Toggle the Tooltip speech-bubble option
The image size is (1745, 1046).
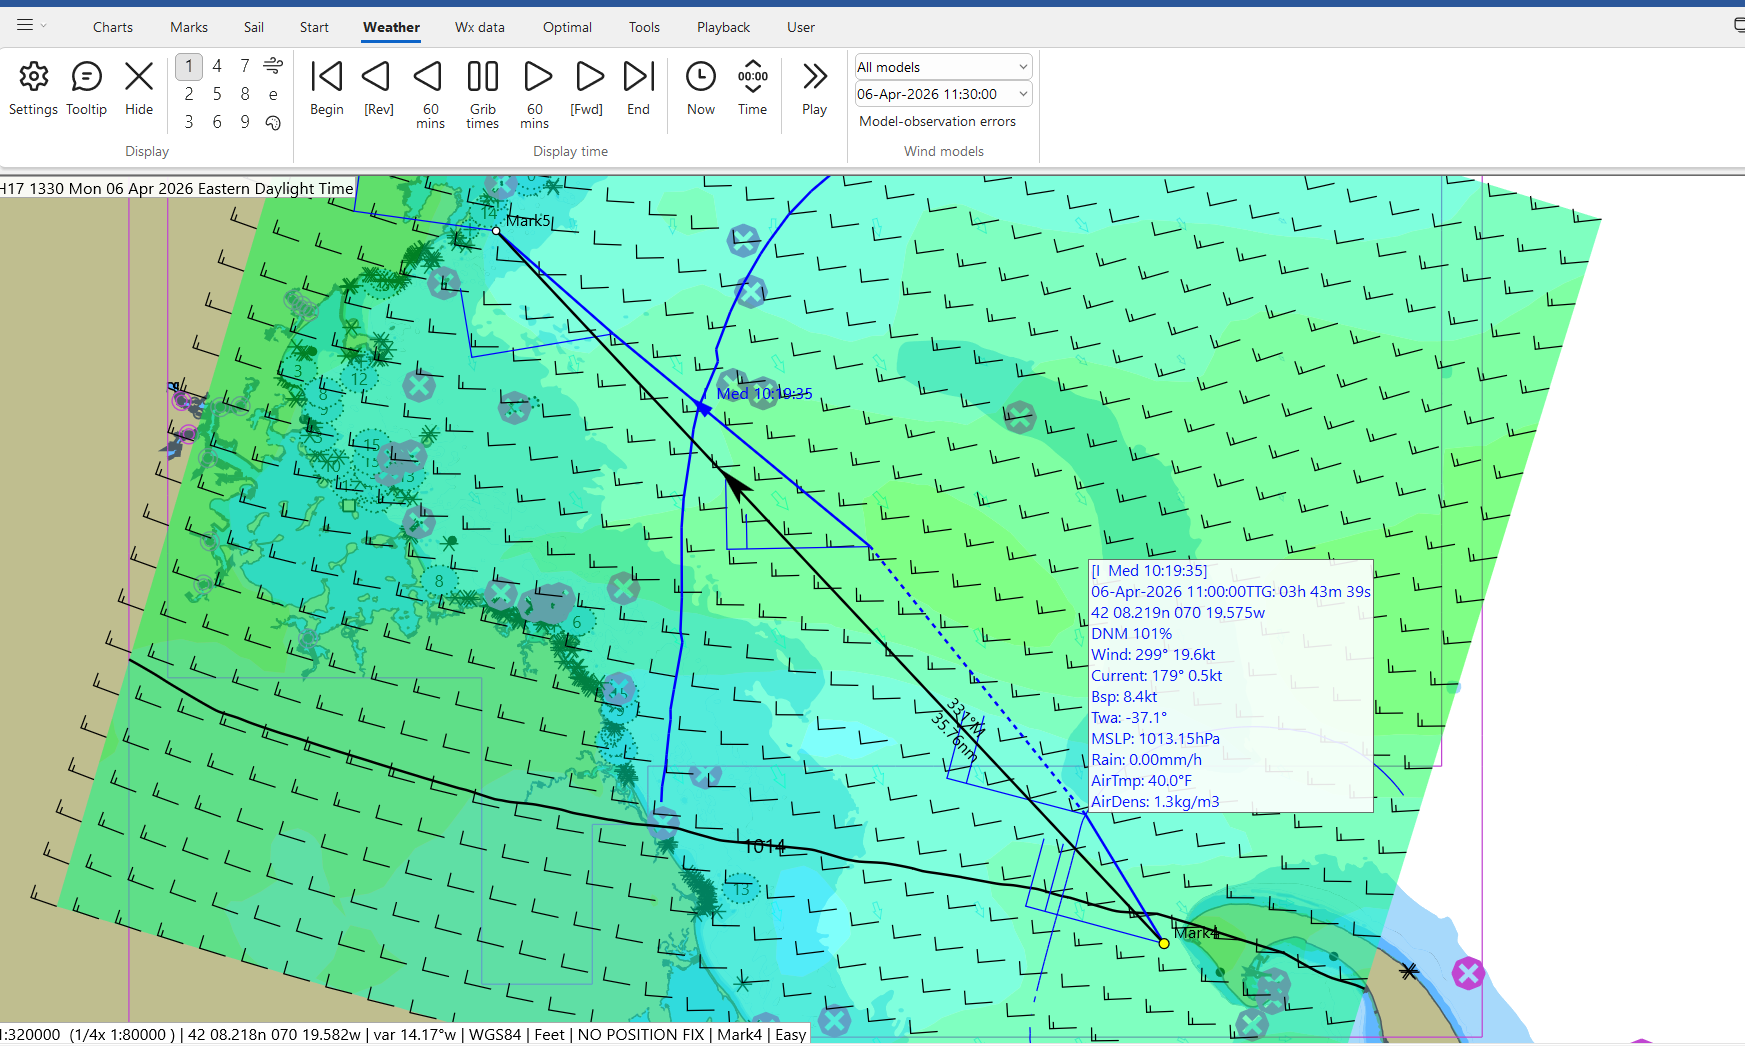coord(86,87)
